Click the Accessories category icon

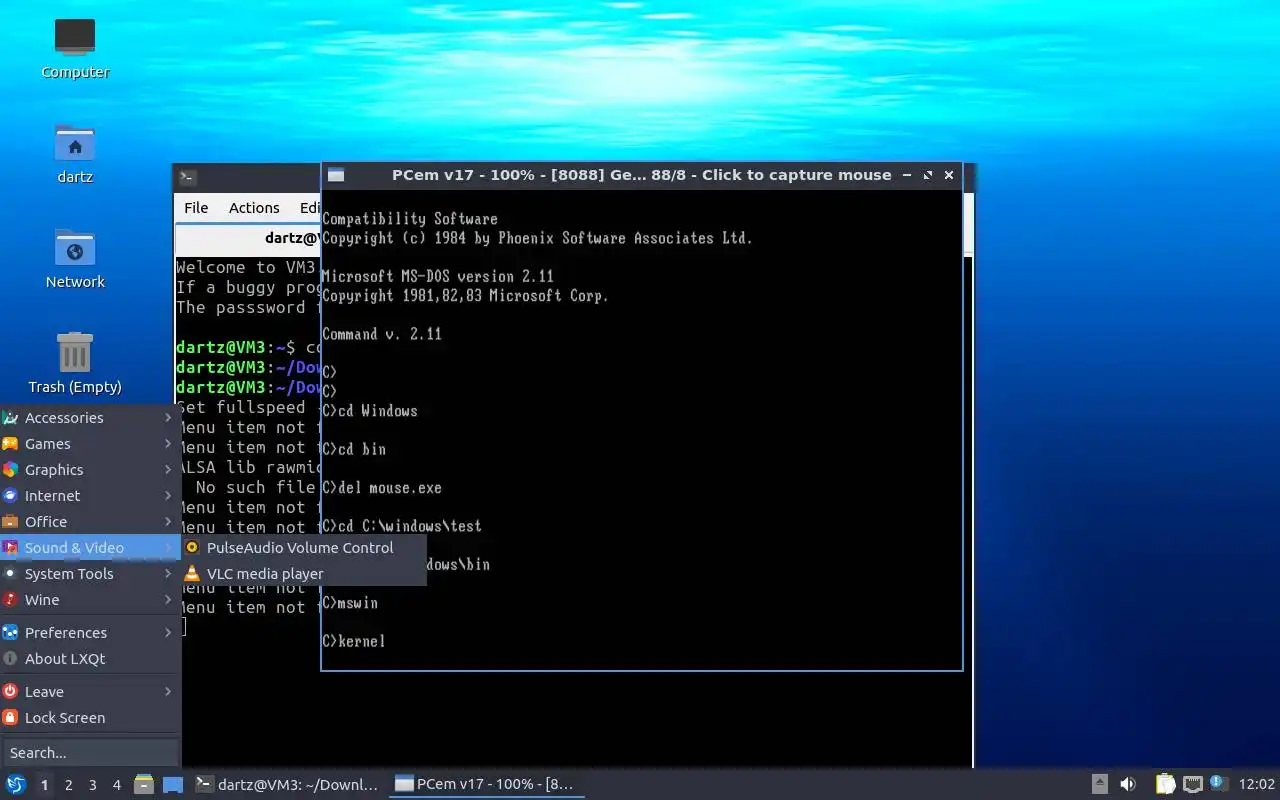click(x=10, y=418)
